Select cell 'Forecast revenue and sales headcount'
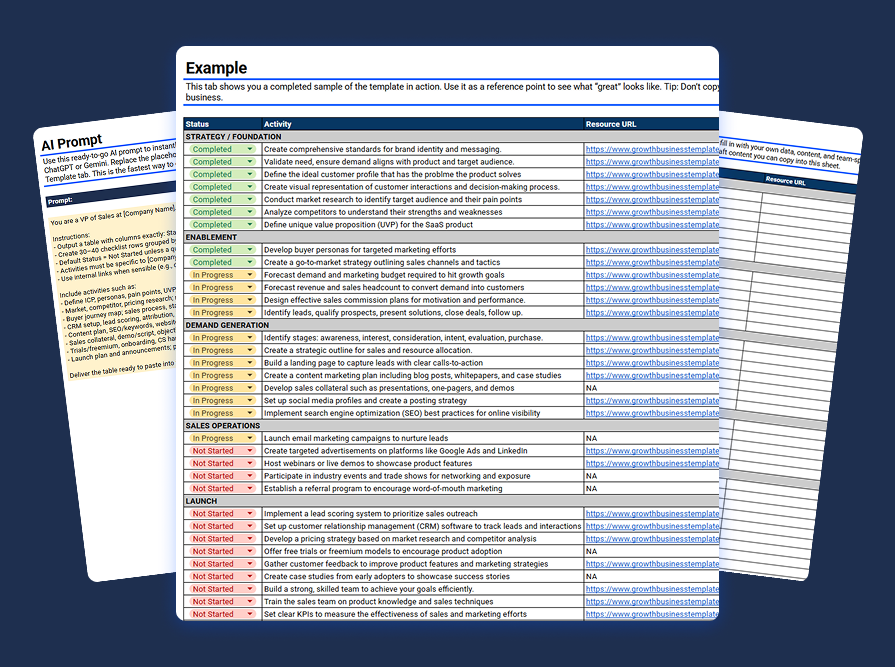This screenshot has height=667, width=895. click(x=423, y=287)
